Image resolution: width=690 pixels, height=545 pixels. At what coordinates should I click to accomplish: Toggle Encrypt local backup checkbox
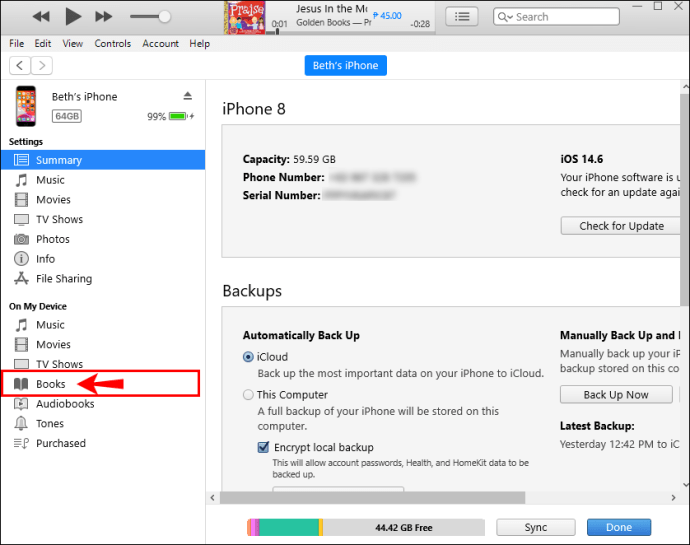(x=263, y=447)
